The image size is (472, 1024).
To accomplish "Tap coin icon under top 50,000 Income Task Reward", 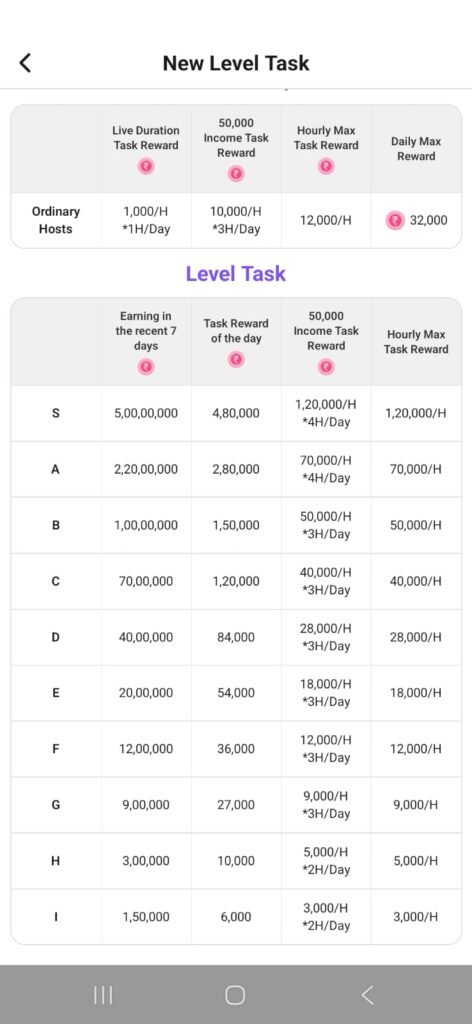I will [236, 174].
